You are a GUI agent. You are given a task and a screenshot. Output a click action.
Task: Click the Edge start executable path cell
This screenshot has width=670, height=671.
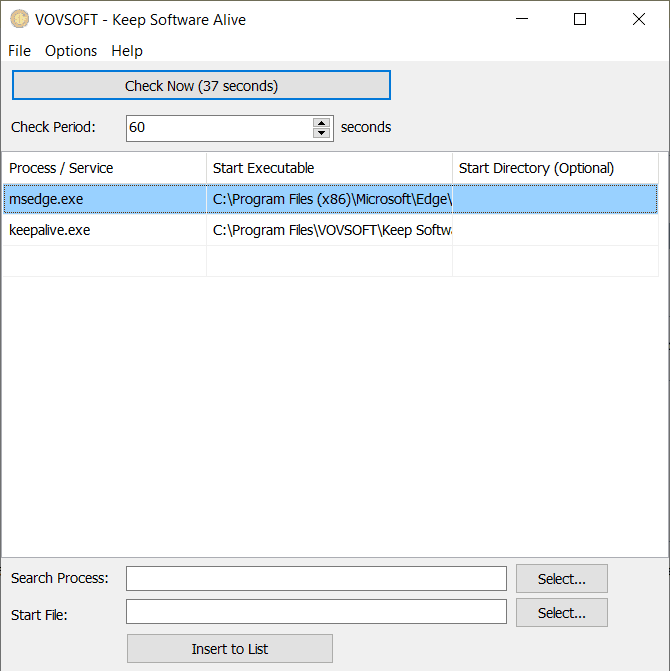coord(329,199)
